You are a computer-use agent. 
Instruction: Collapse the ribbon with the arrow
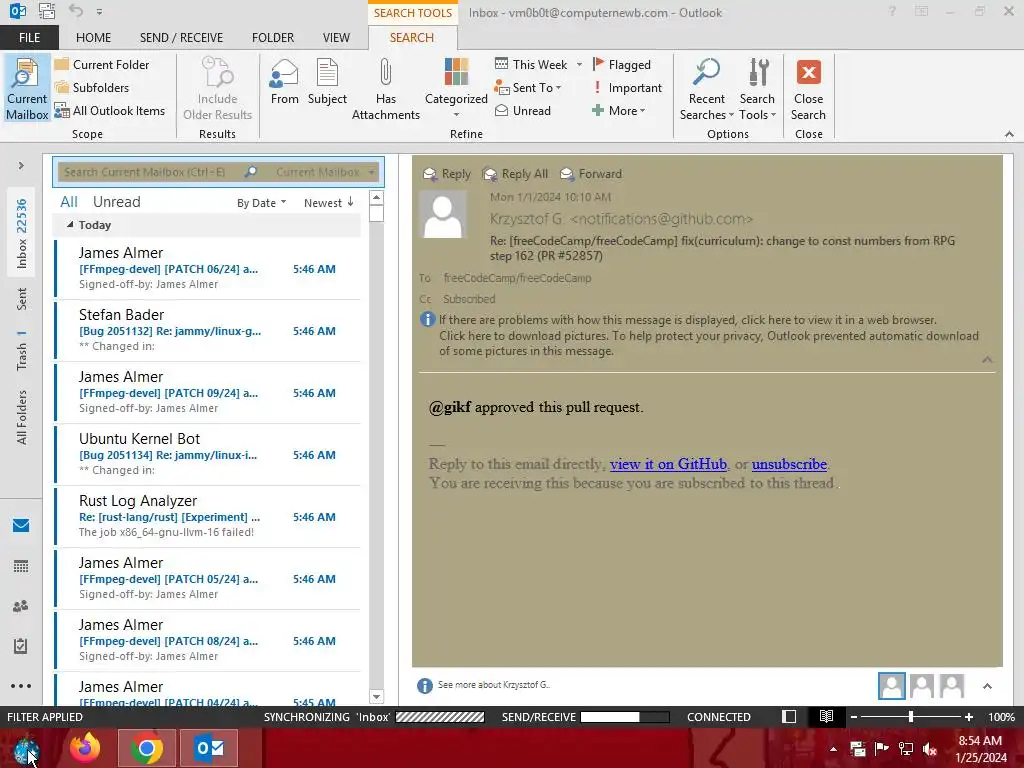point(1009,134)
